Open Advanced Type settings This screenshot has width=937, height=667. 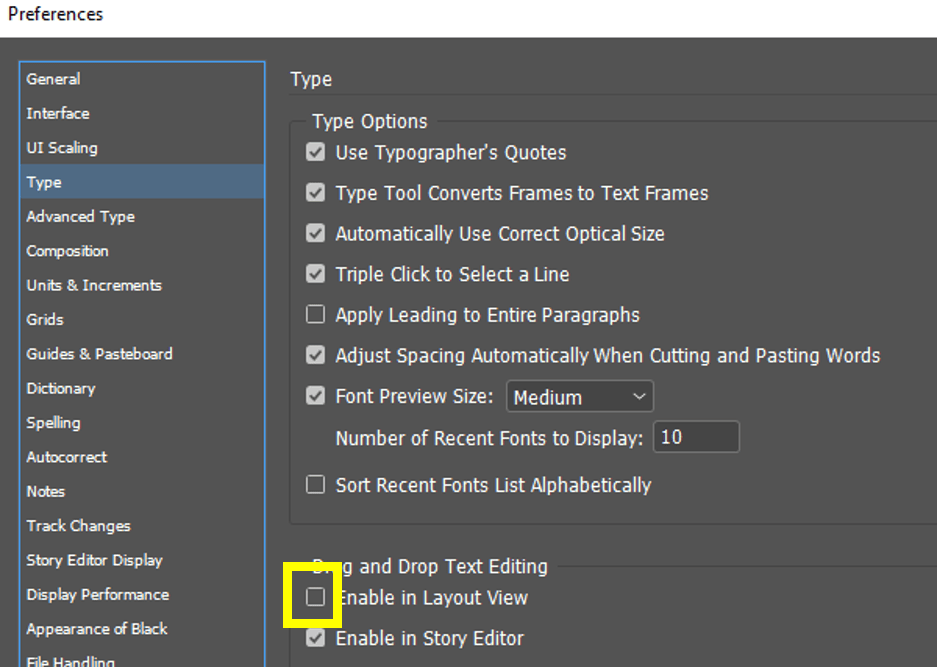click(x=80, y=216)
